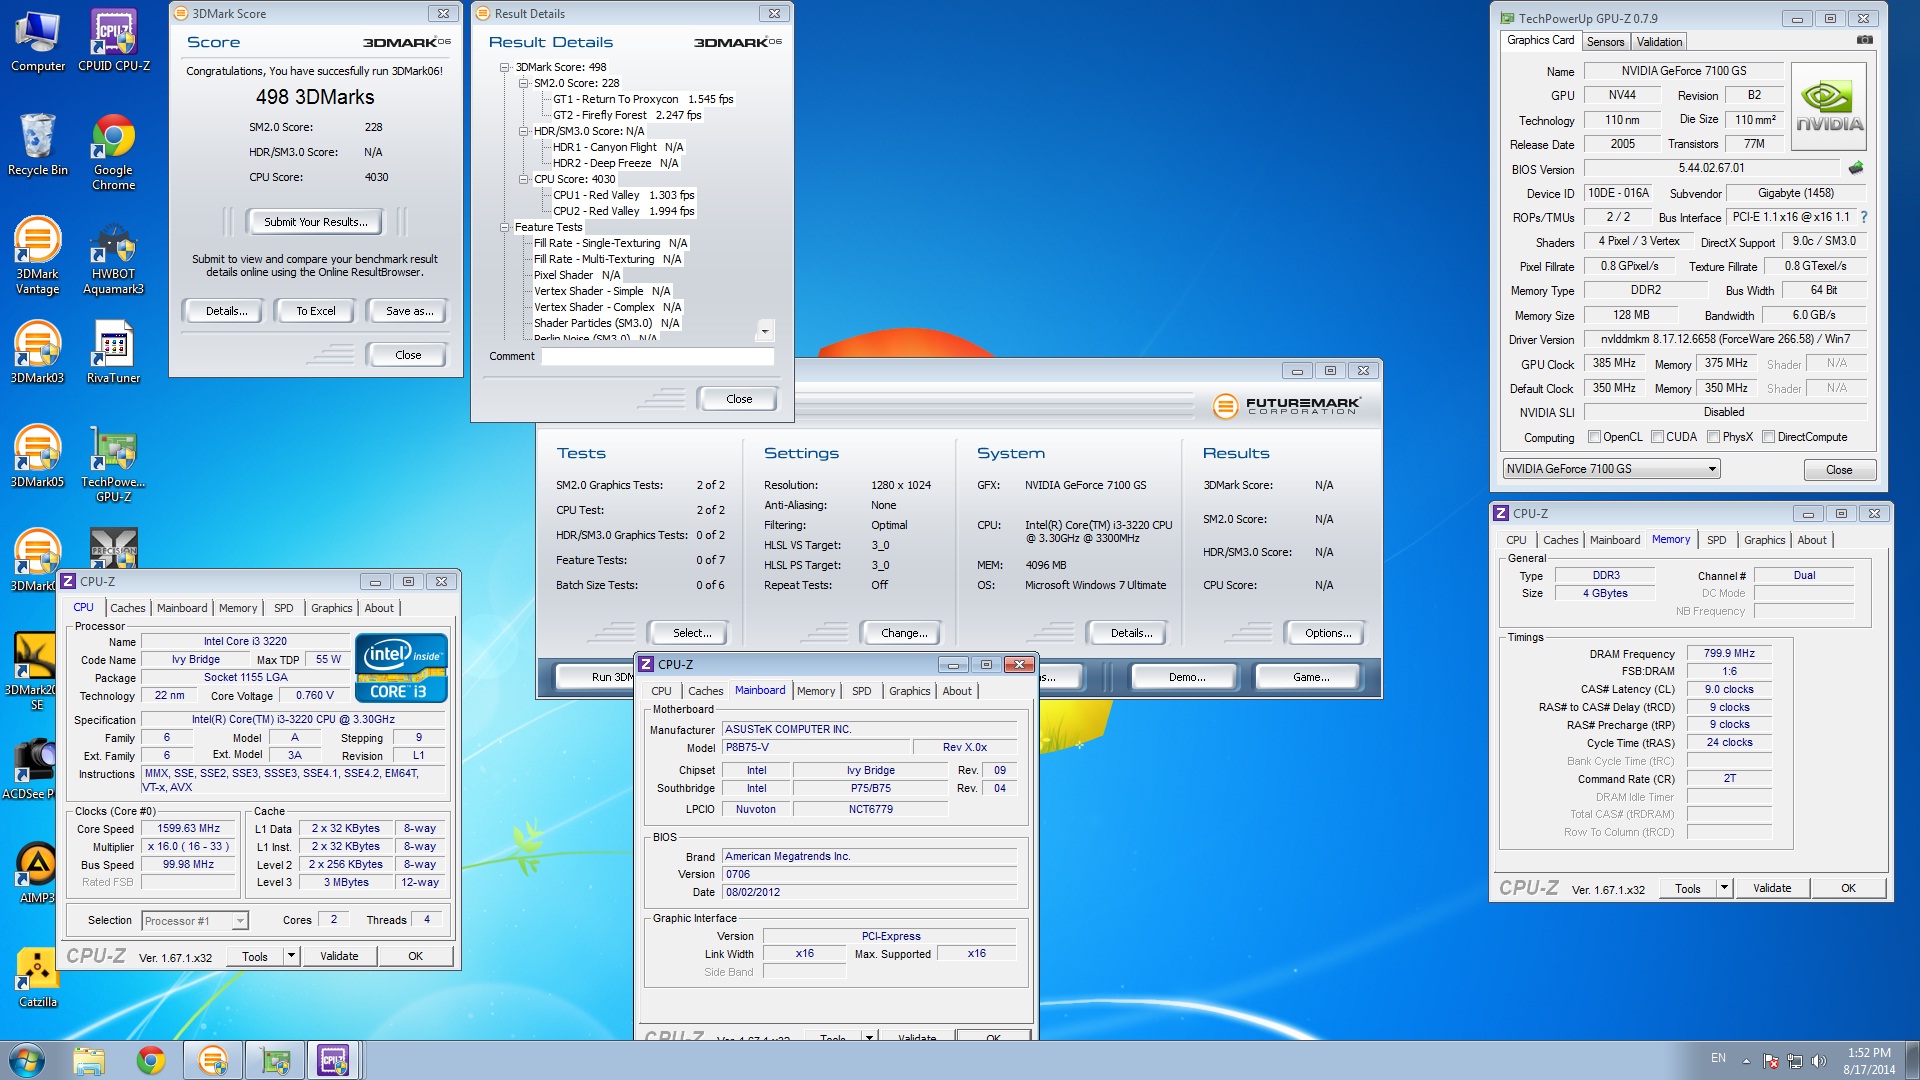
Task: Enable the DirectCompute checkbox in GPU-Z
Action: point(1769,437)
